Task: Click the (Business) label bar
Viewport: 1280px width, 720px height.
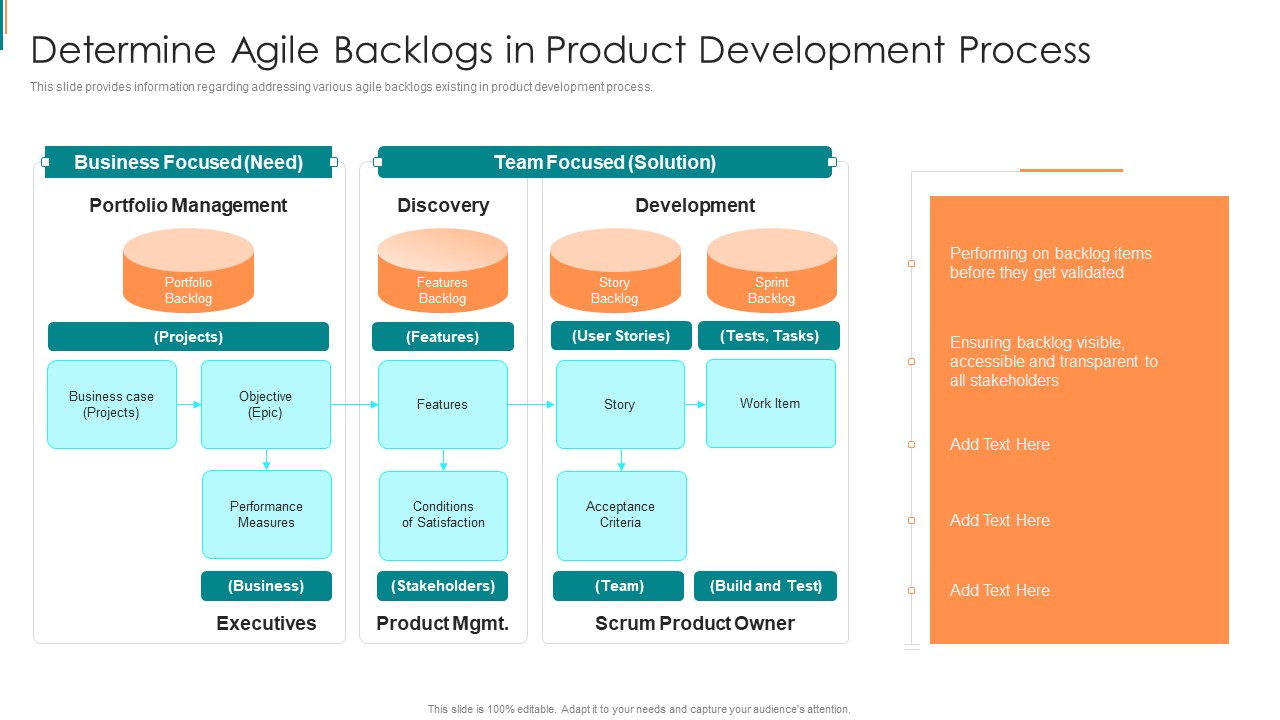Action: [x=266, y=586]
